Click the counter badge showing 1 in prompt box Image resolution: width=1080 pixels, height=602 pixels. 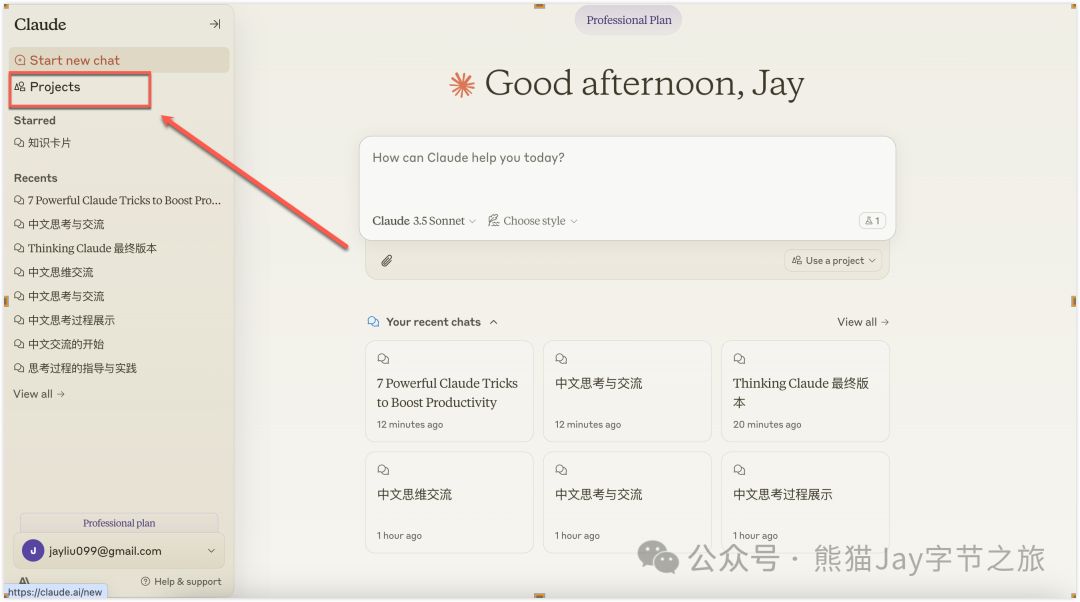pyautogui.click(x=872, y=221)
